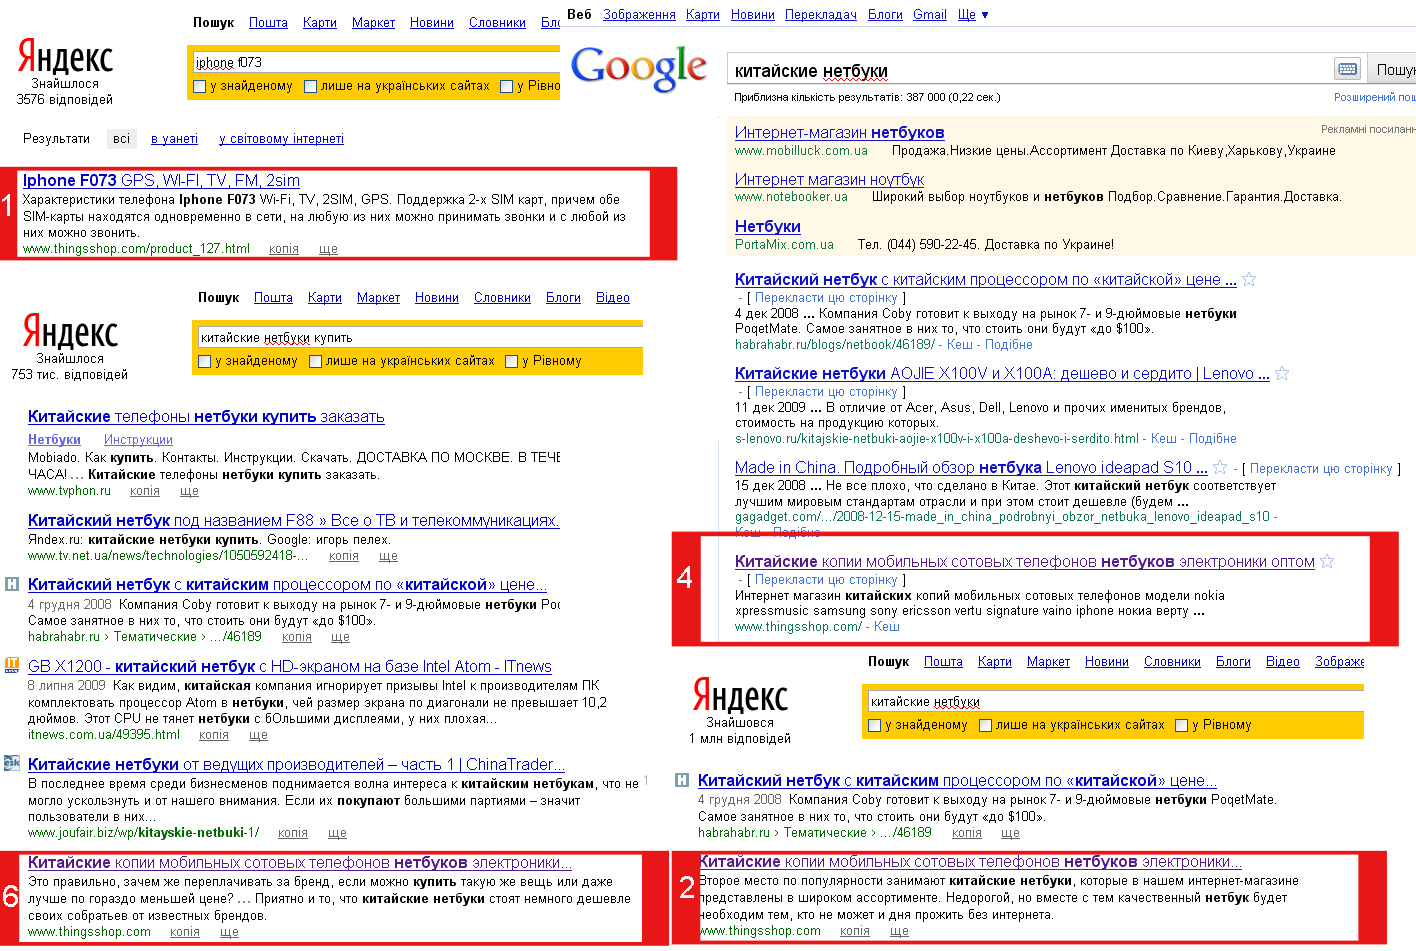Check 'у Рівному' in the '1 млн відповідей' Yandex panel

1181,726
